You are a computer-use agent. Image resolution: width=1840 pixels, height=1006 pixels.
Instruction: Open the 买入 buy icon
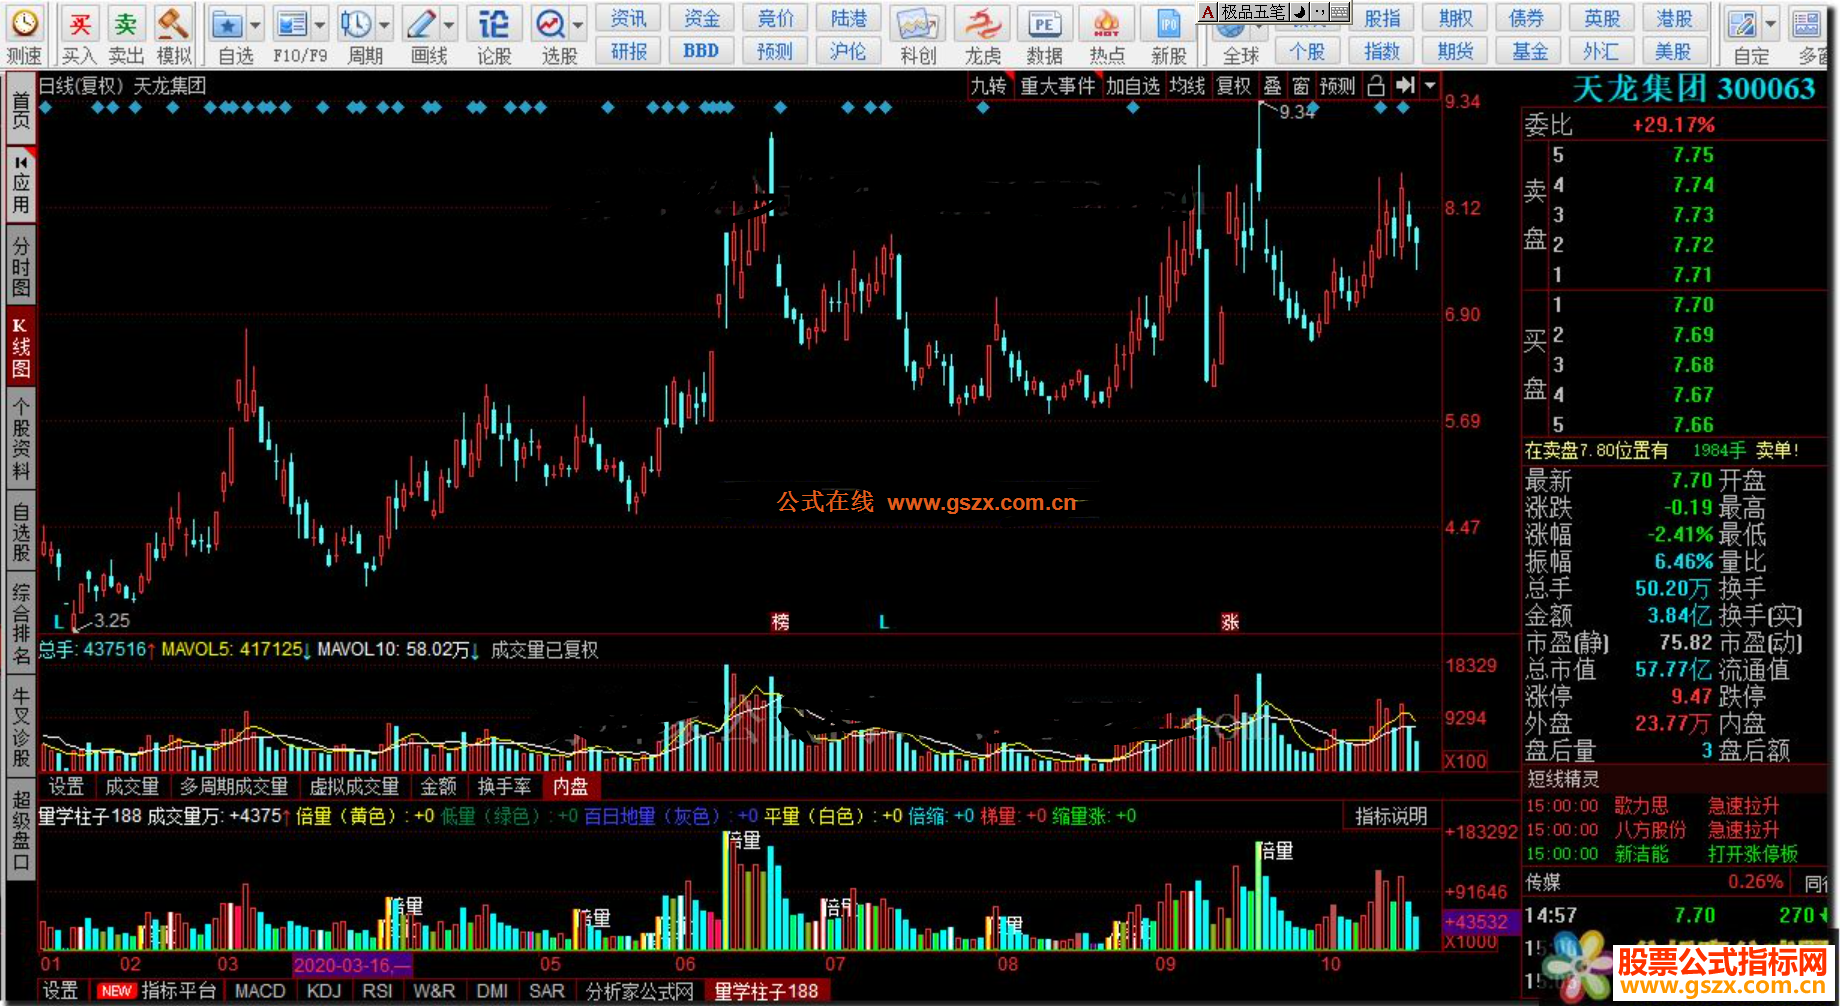pos(79,23)
